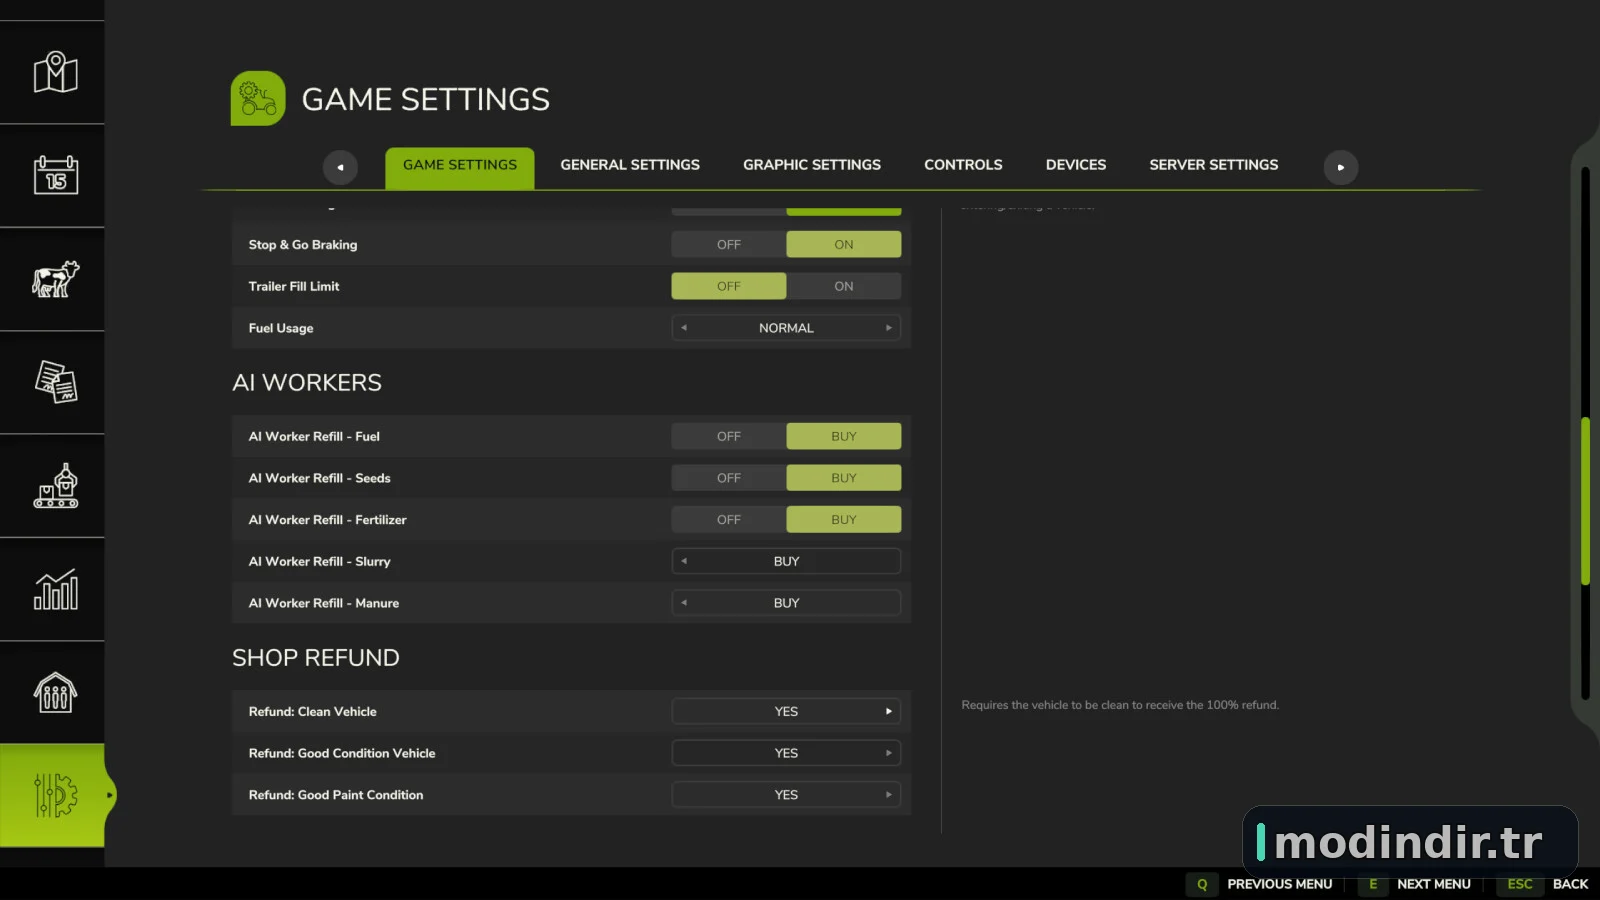Set AI Worker Refill Fertilizer to buy

click(x=844, y=520)
